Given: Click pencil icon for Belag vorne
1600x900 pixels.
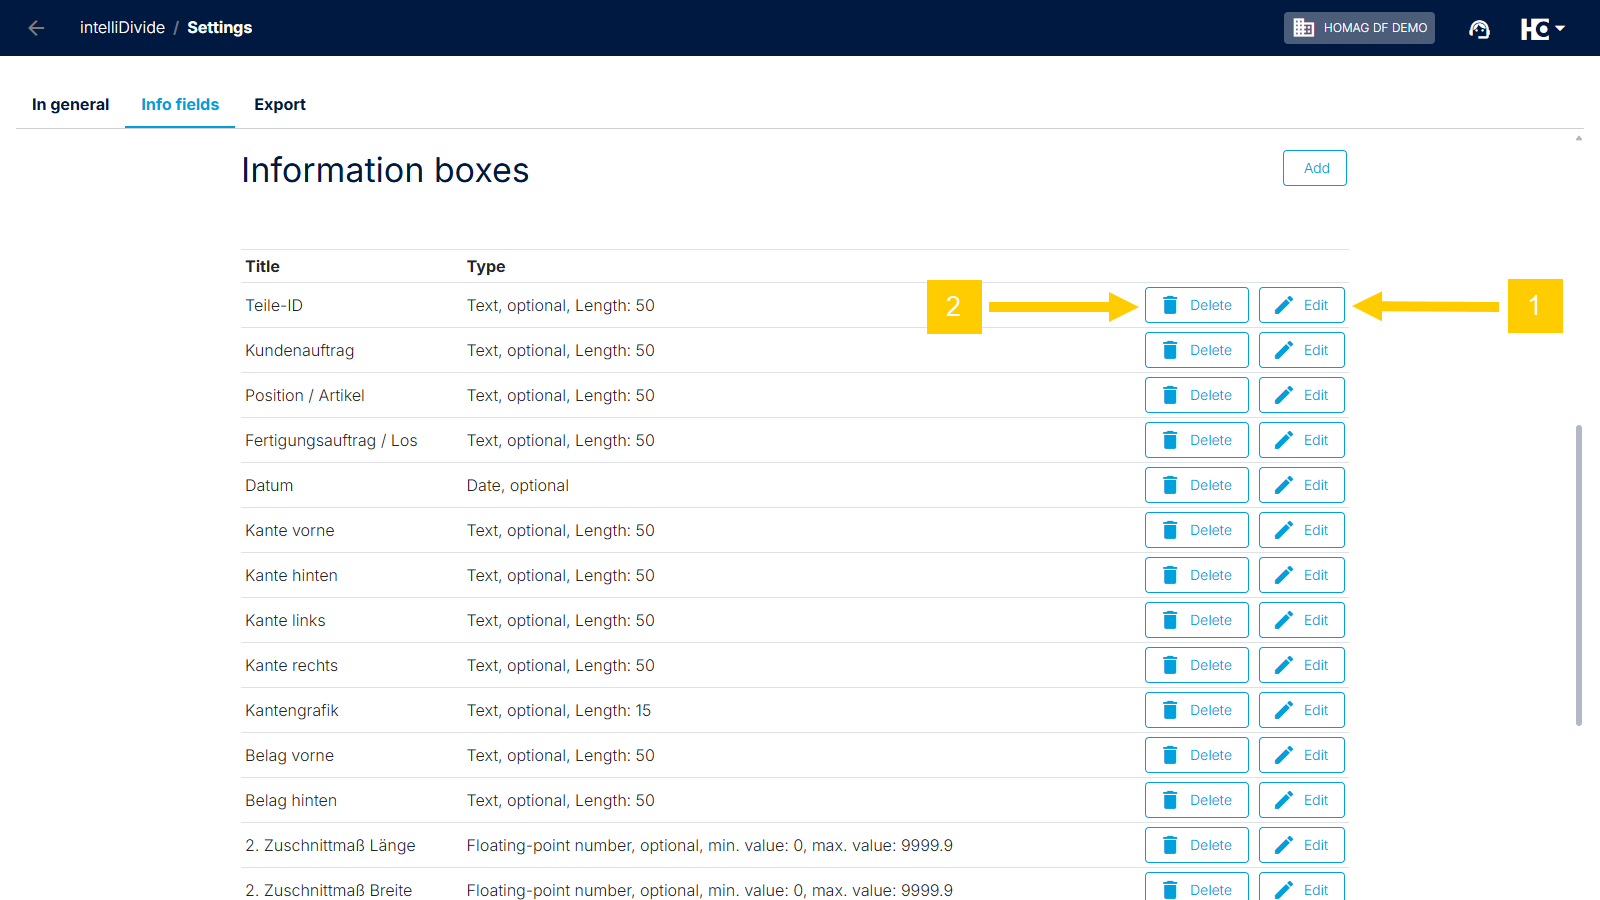Looking at the screenshot, I should tap(1284, 755).
